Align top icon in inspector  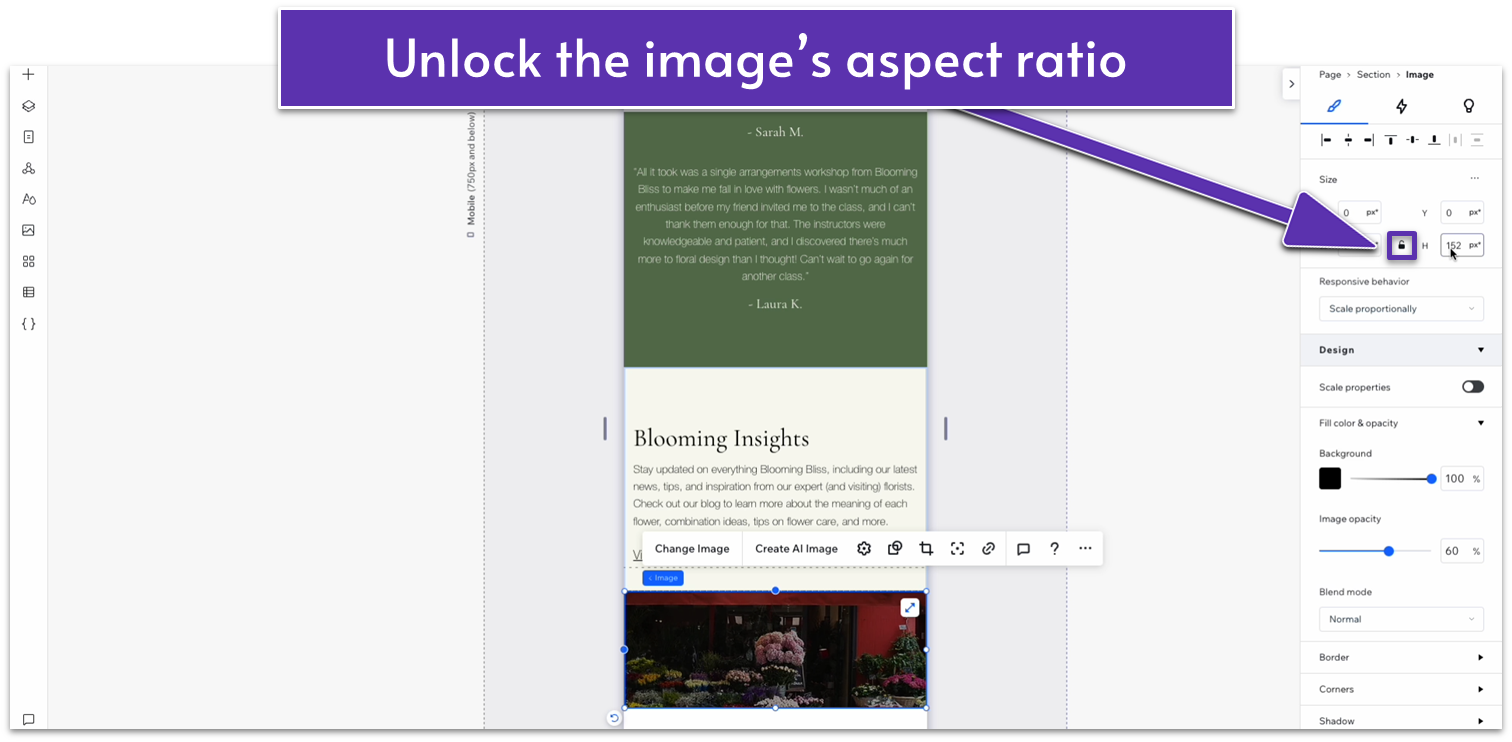(1391, 140)
